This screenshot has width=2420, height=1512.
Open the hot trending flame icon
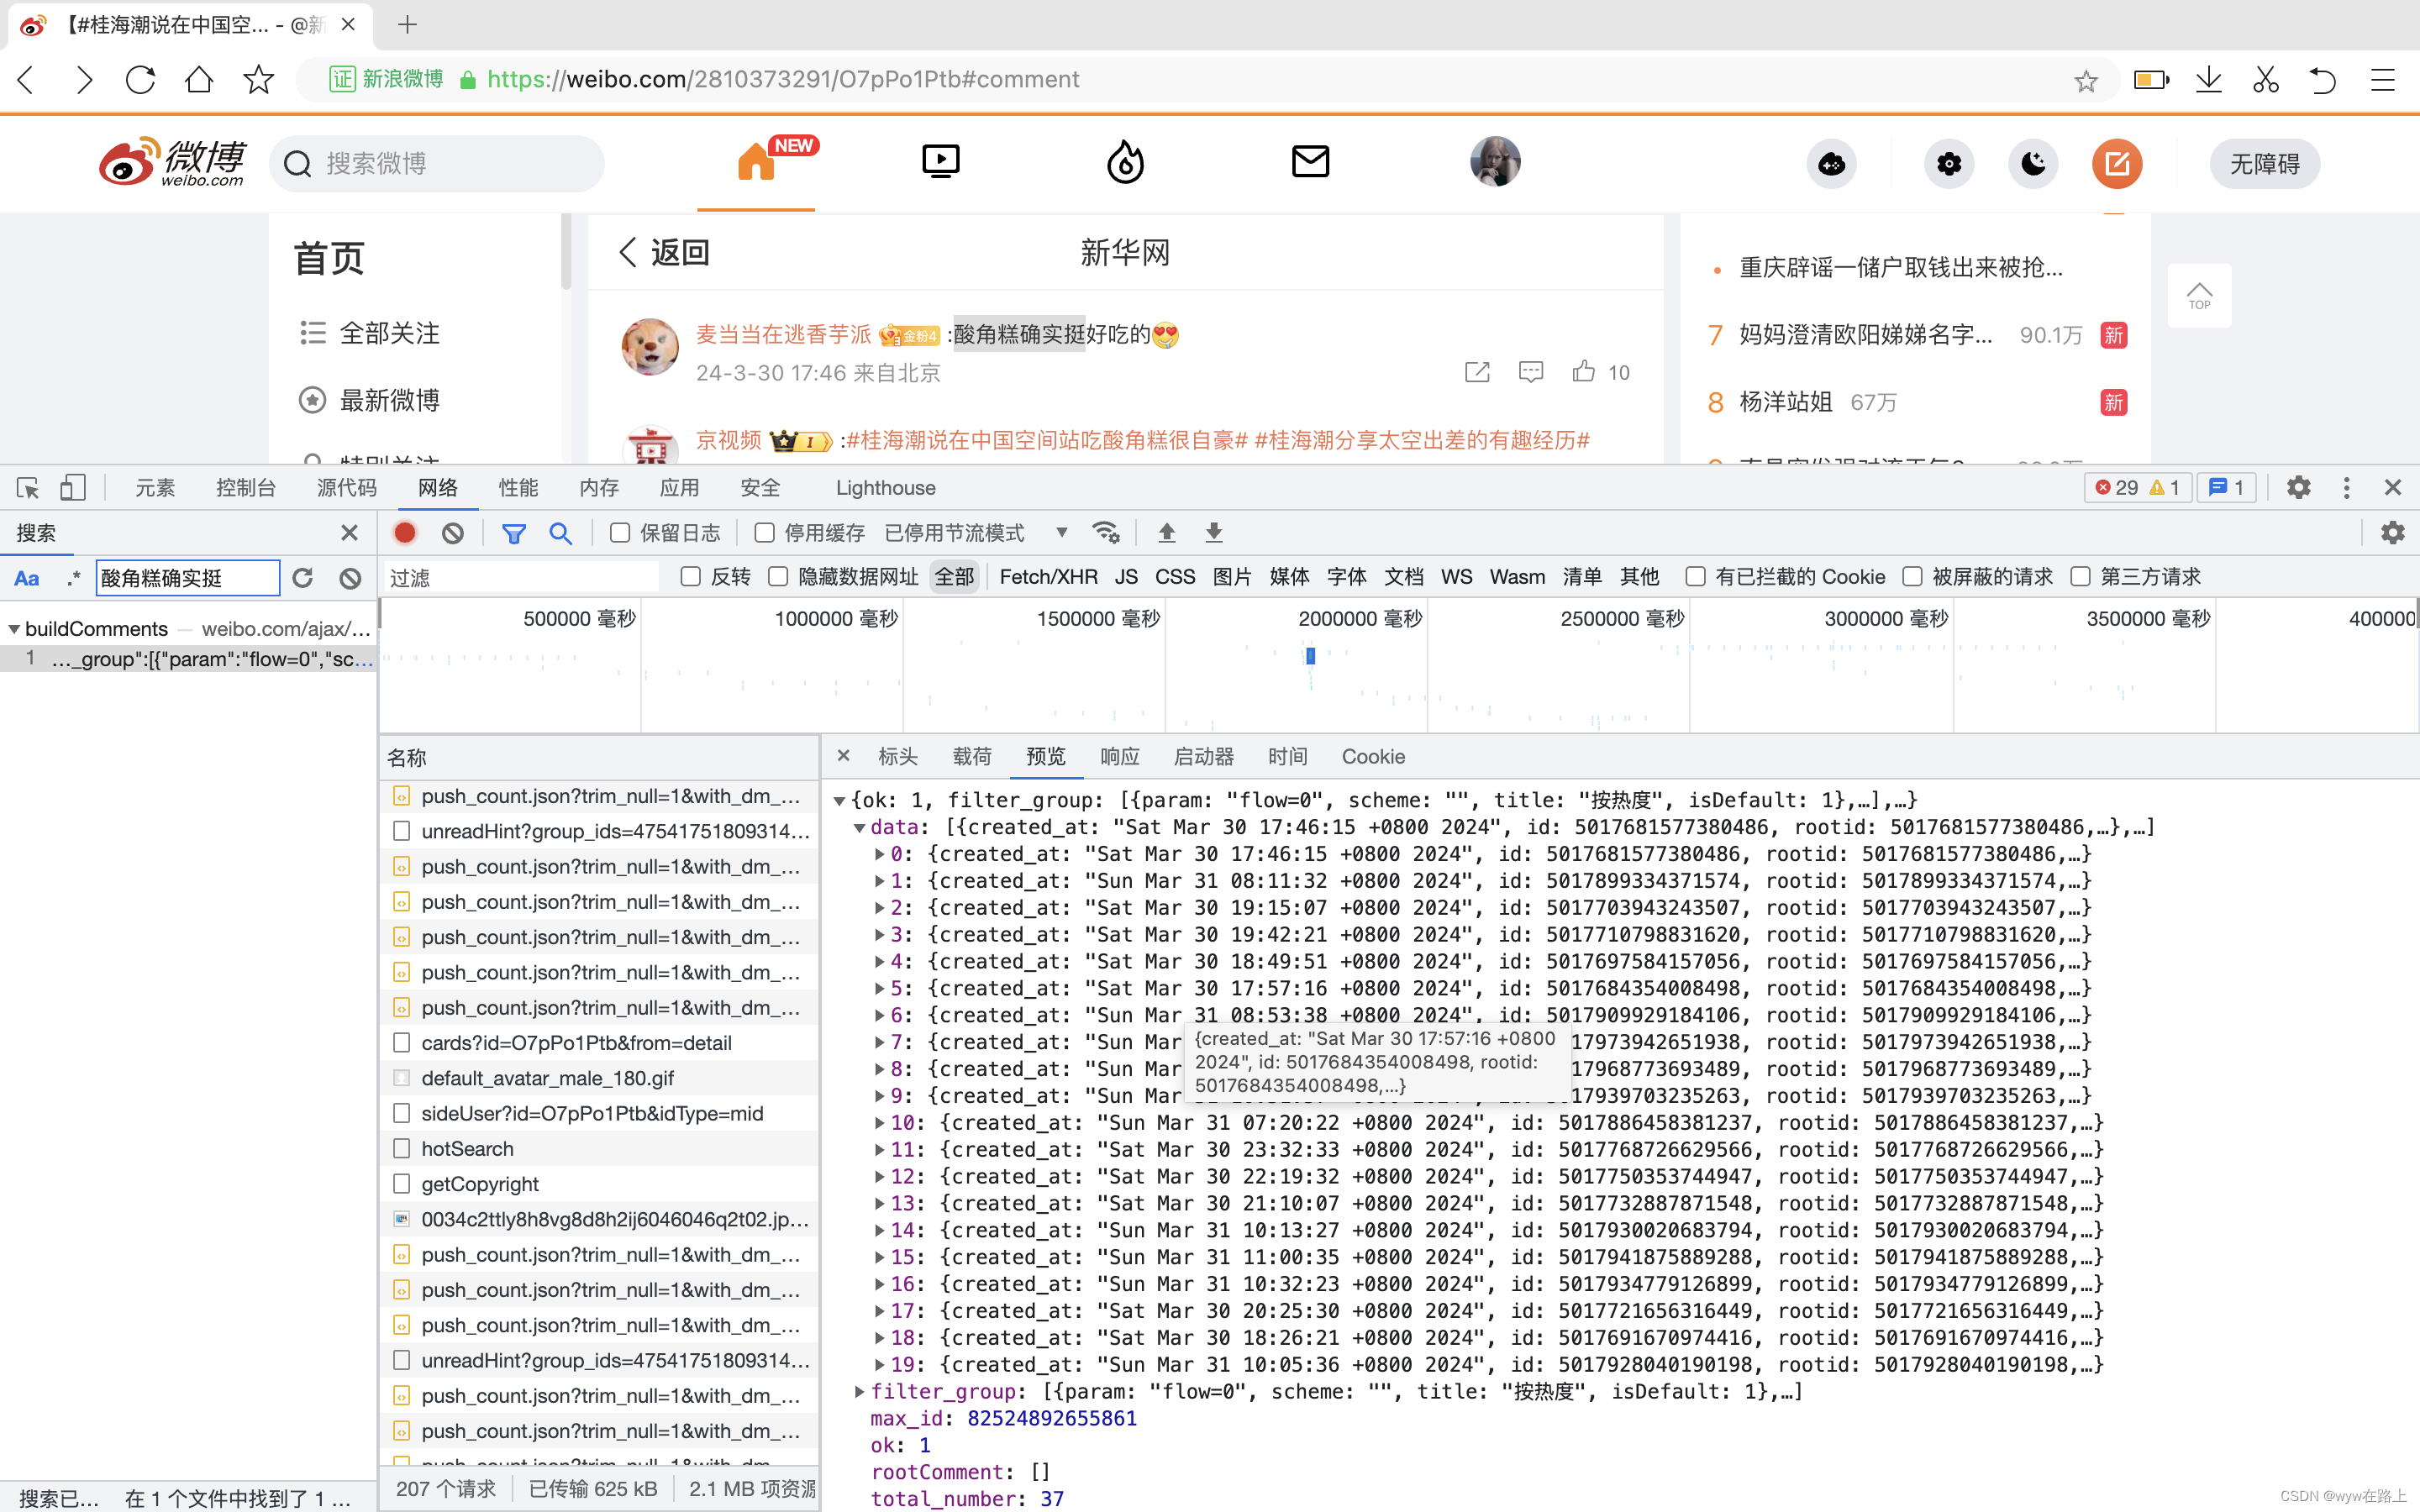click(x=1125, y=162)
